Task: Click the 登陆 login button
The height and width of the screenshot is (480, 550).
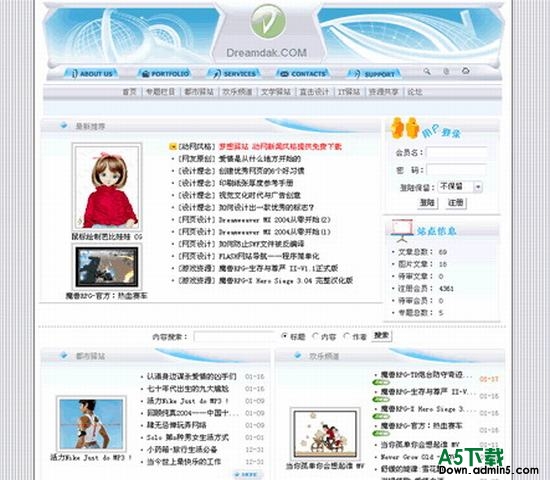Action: [427, 203]
